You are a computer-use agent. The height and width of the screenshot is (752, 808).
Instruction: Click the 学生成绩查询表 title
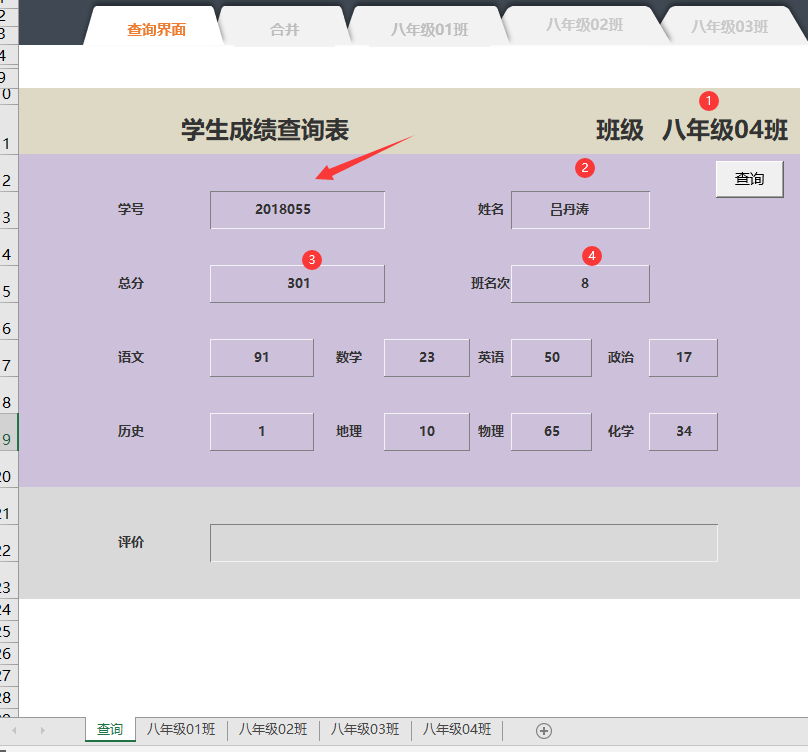point(265,130)
